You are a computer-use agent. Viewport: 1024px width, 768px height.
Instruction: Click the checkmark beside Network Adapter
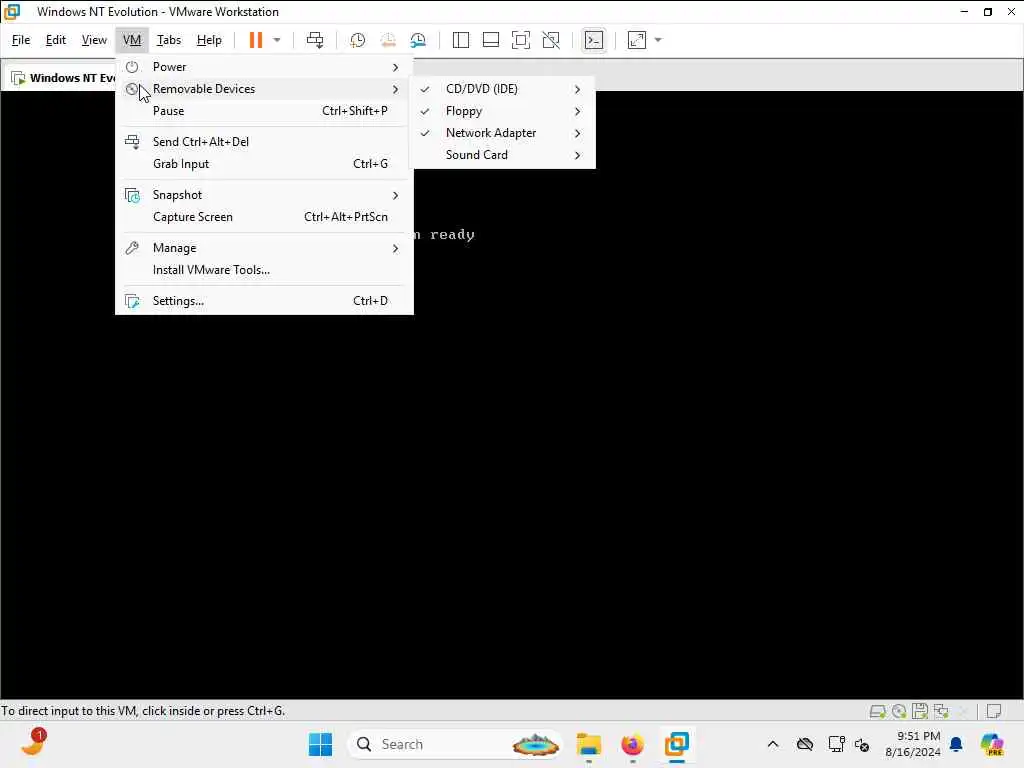(x=425, y=133)
